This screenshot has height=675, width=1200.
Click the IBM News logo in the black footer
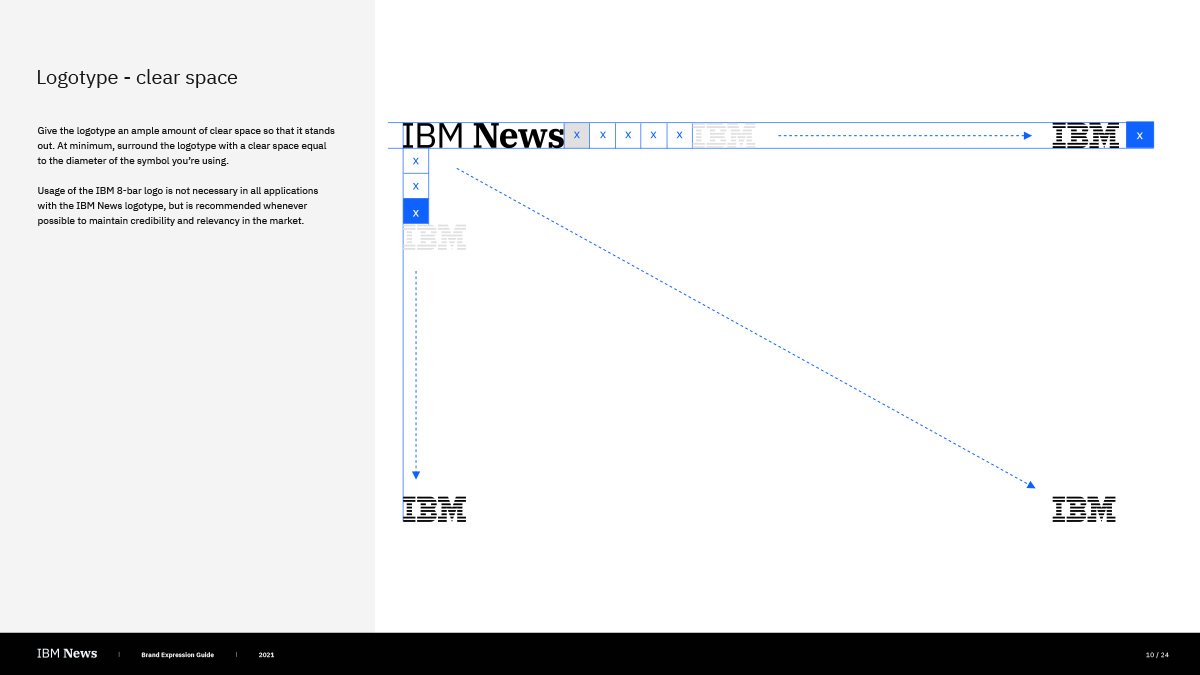(x=67, y=654)
